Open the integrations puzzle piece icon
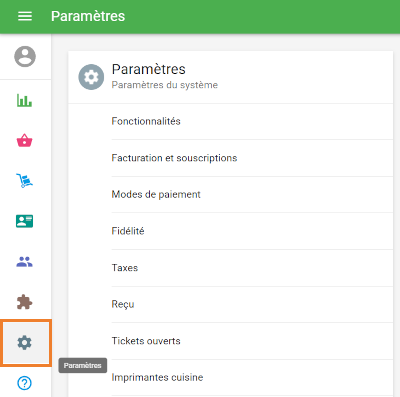400x397 pixels. click(25, 302)
